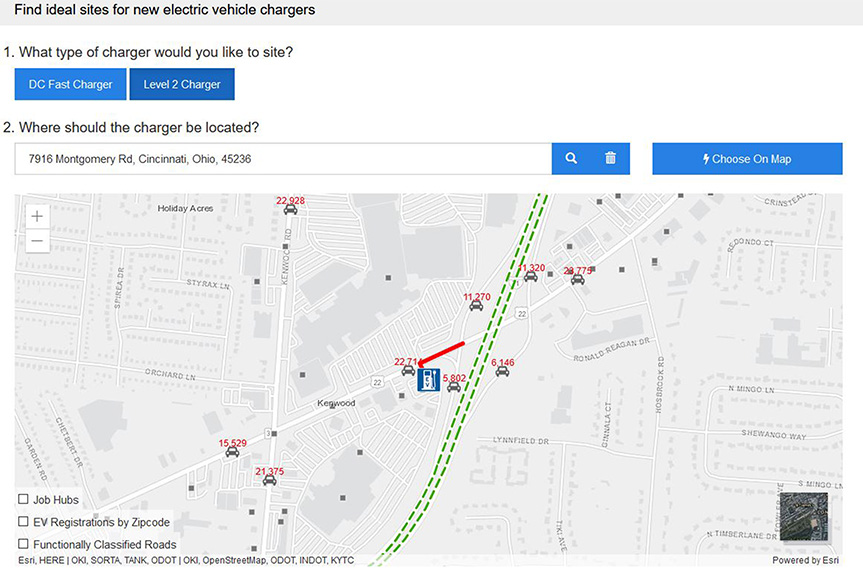Click the car icon labeled 22,928
The image size is (863, 578).
(x=290, y=208)
